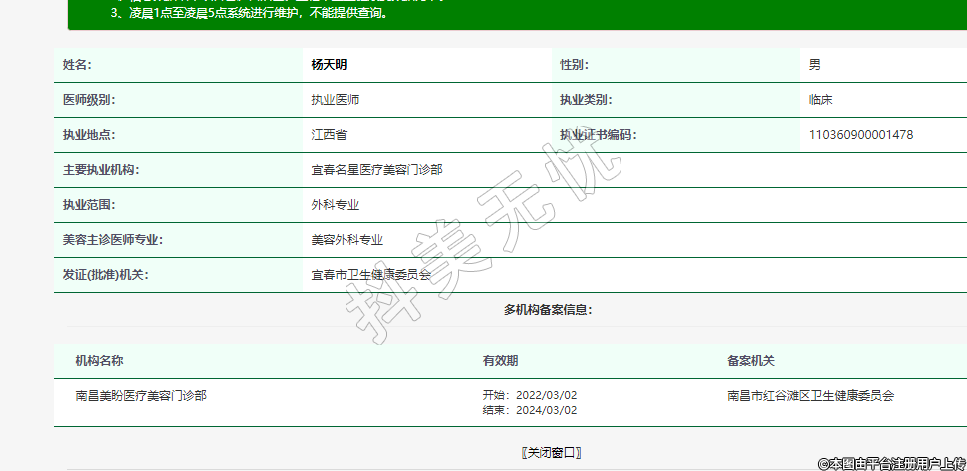Click the 执业医师 level value
Image resolution: width=967 pixels, height=471 pixels.
coord(335,100)
